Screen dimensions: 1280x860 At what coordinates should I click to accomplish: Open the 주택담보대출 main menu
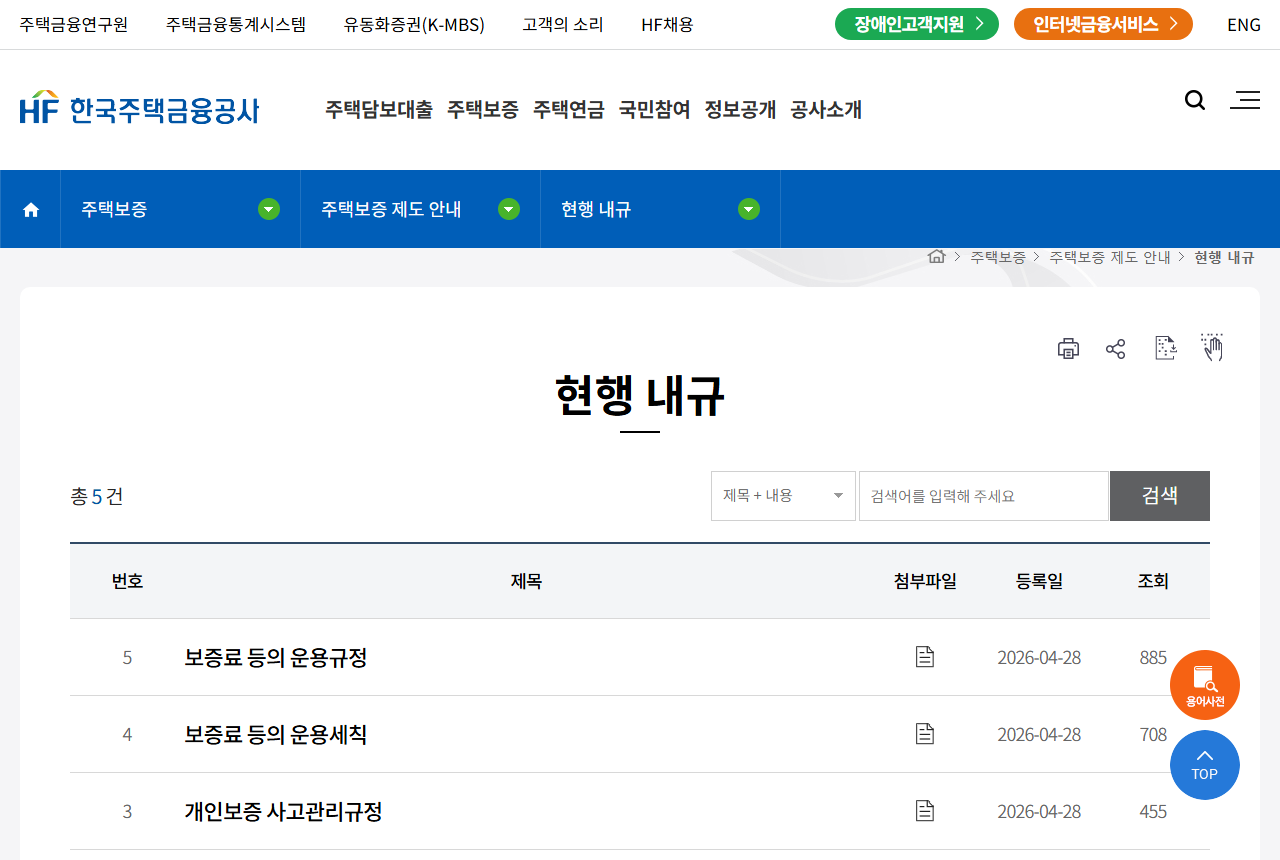379,109
